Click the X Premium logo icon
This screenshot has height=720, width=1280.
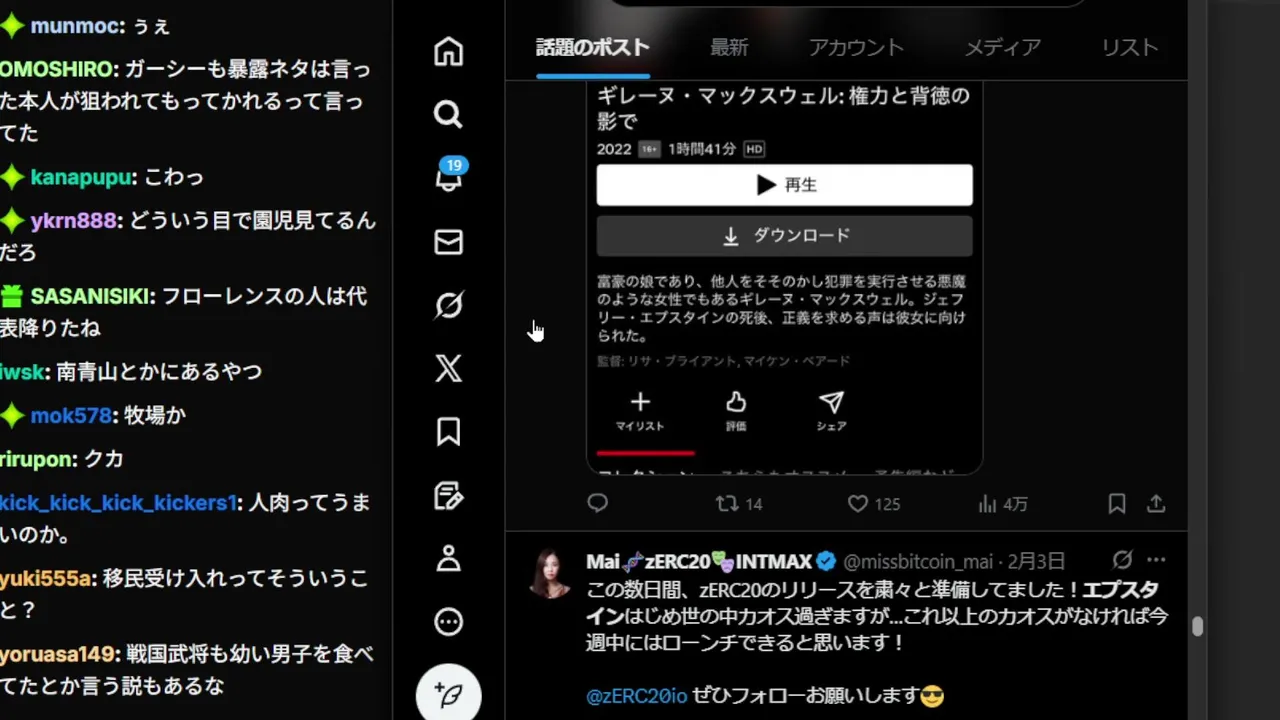(448, 368)
